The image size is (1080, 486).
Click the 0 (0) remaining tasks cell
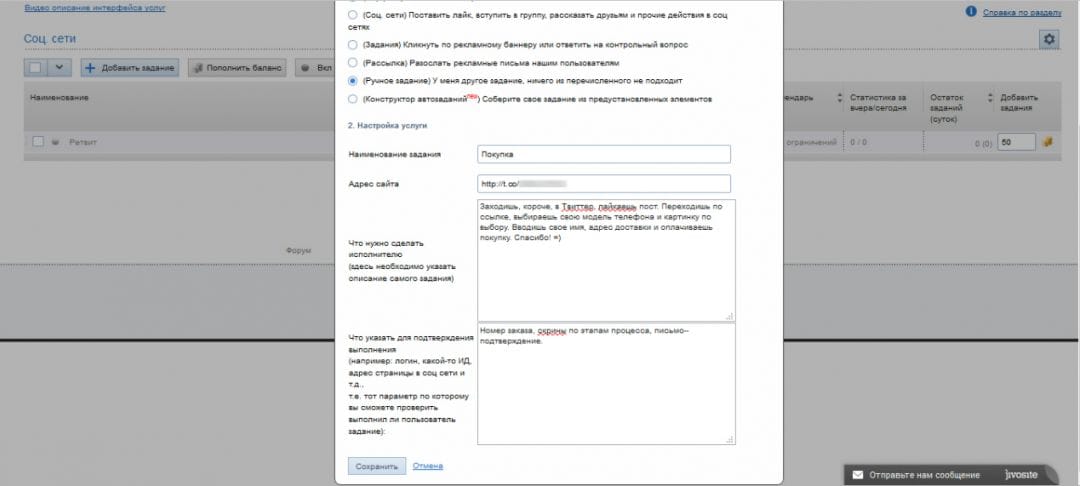pos(982,144)
